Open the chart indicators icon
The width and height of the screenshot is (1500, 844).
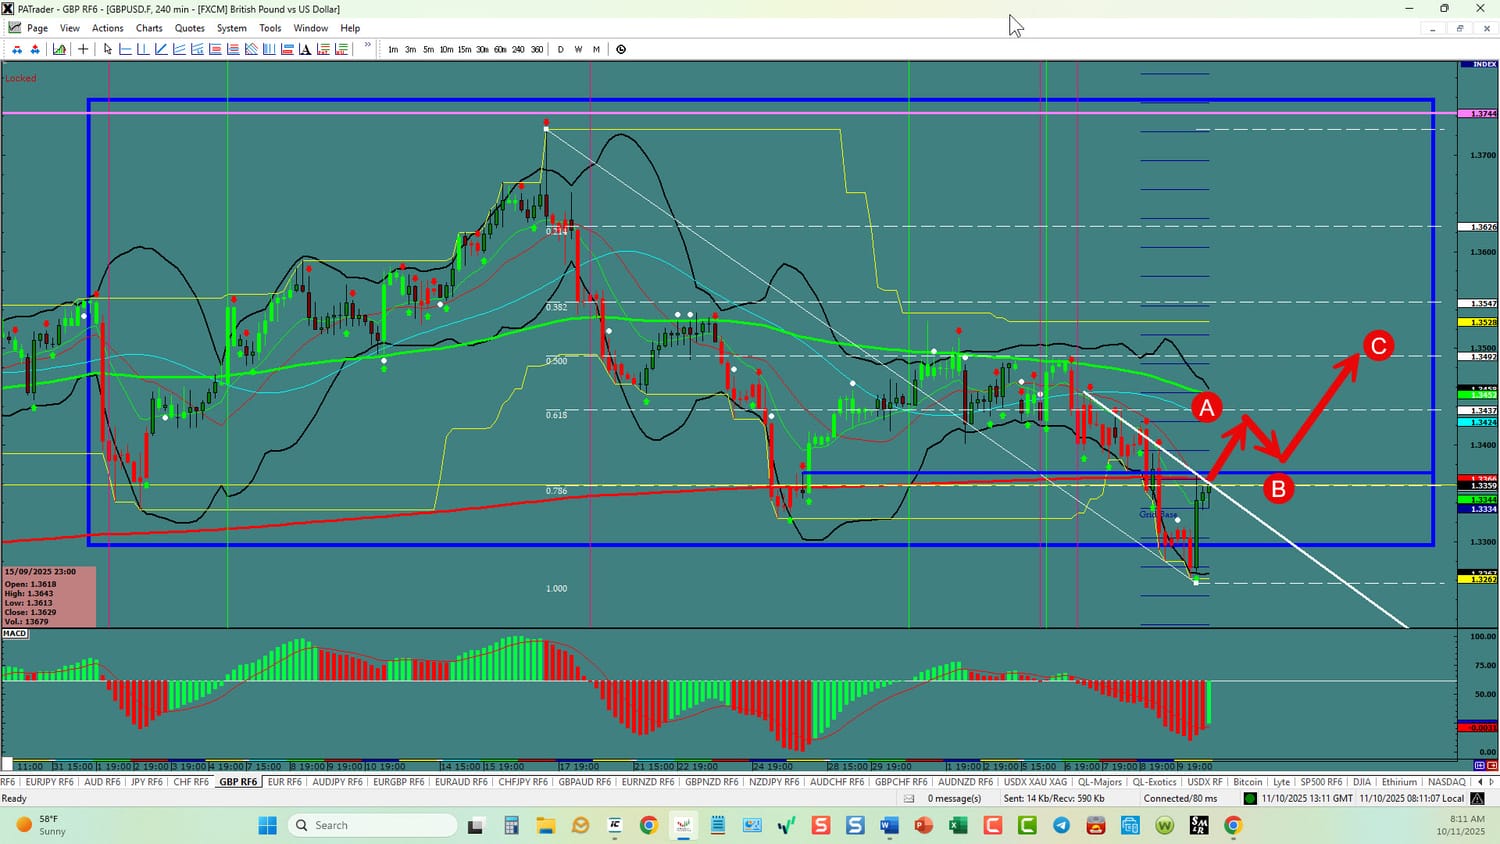(x=60, y=49)
